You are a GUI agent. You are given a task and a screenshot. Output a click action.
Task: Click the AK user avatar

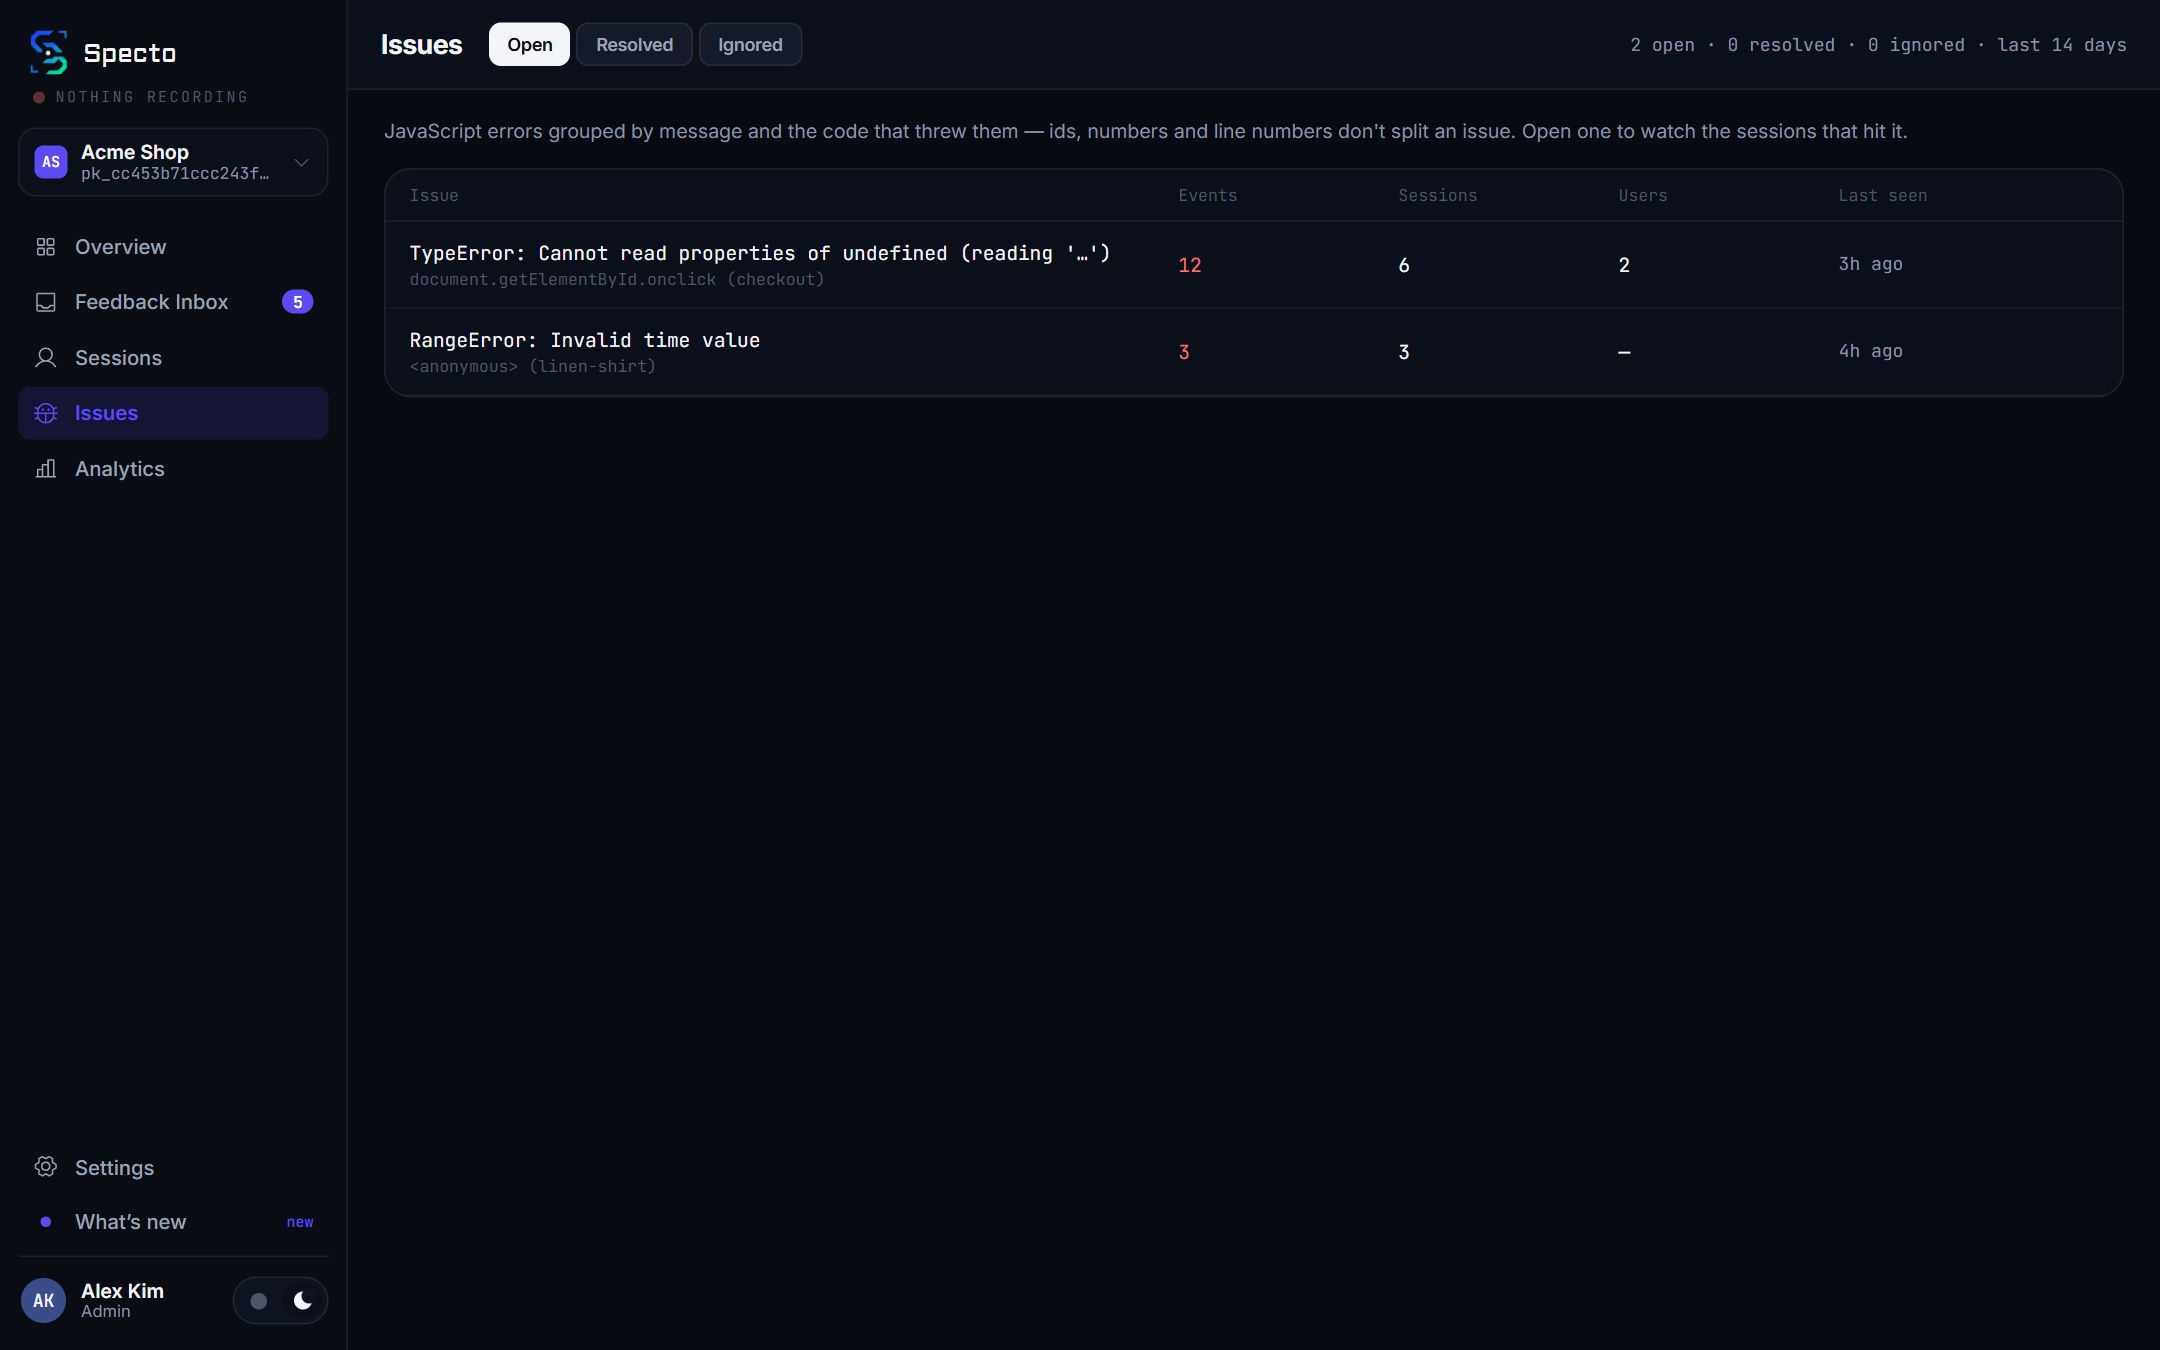44,1300
